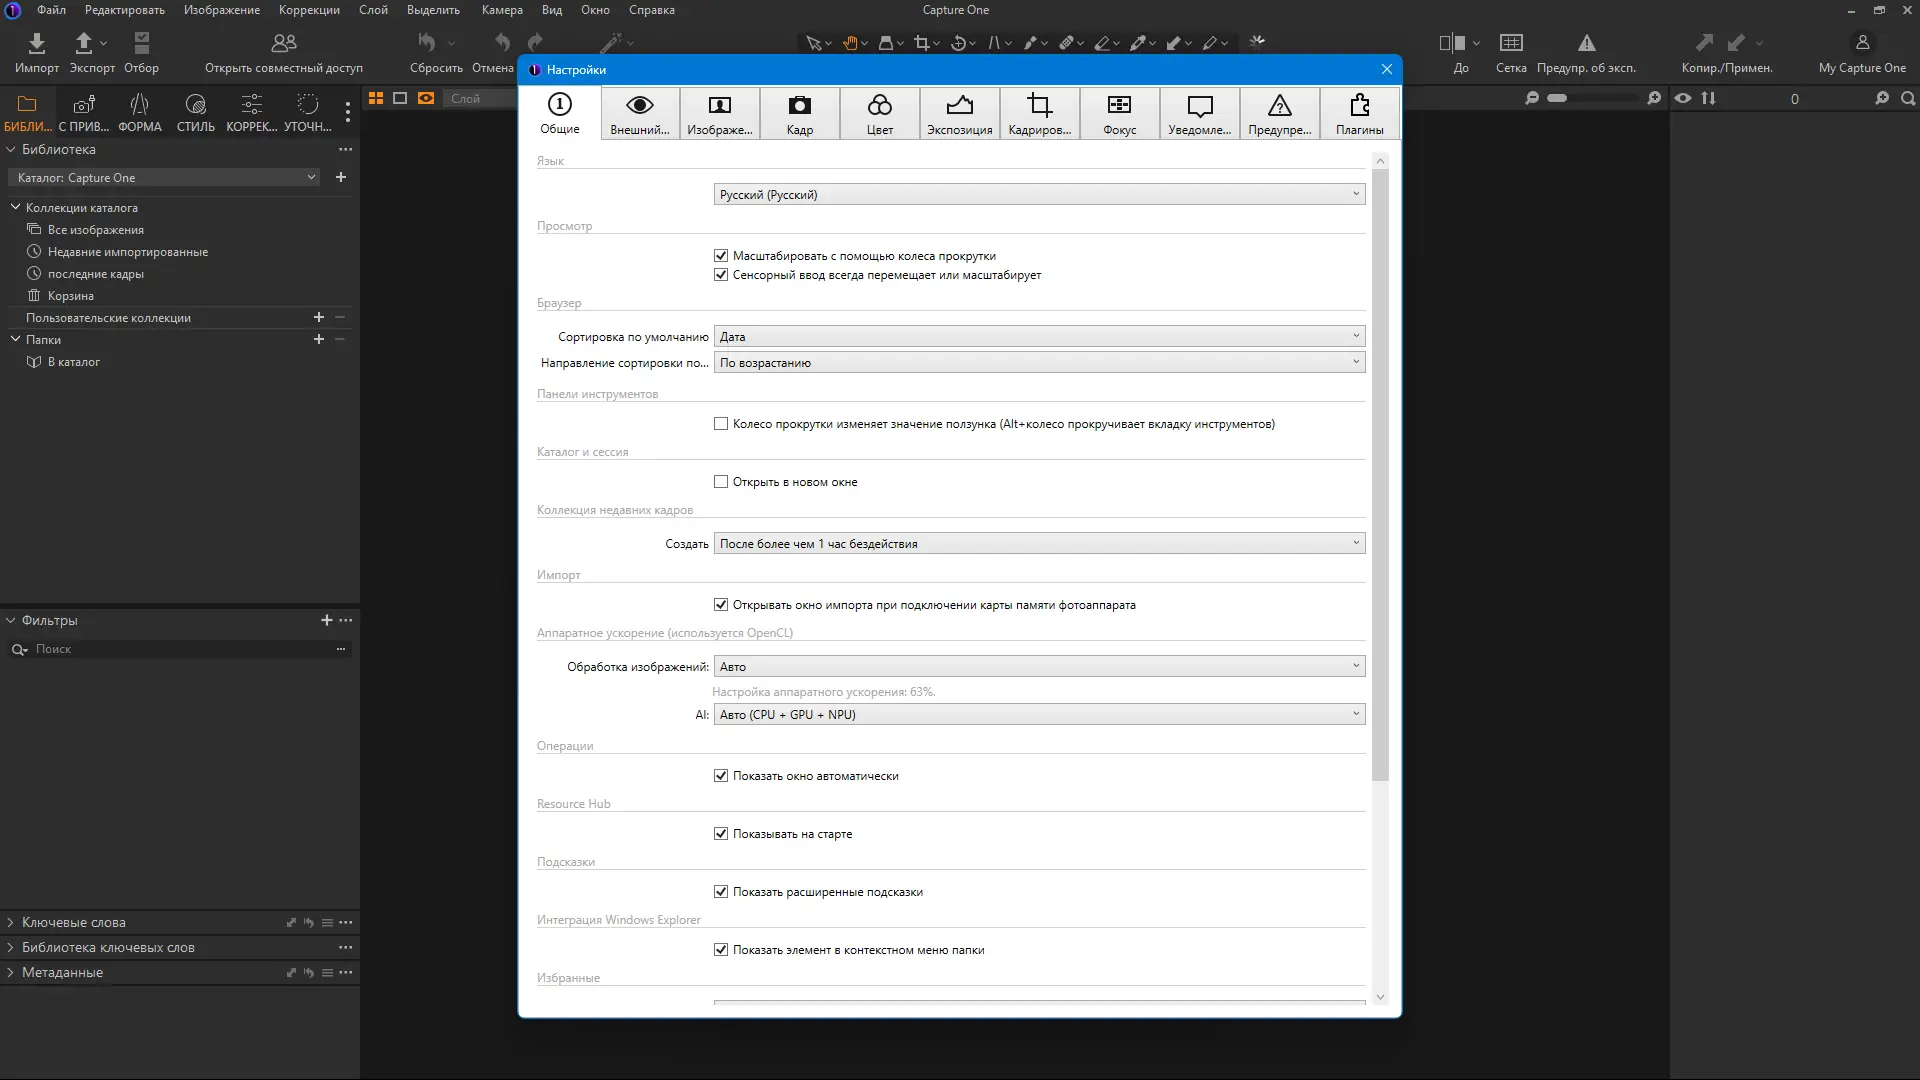This screenshot has width=1920, height=1080.
Task: Open default sorting dropdown showing Дата
Action: coord(1039,337)
